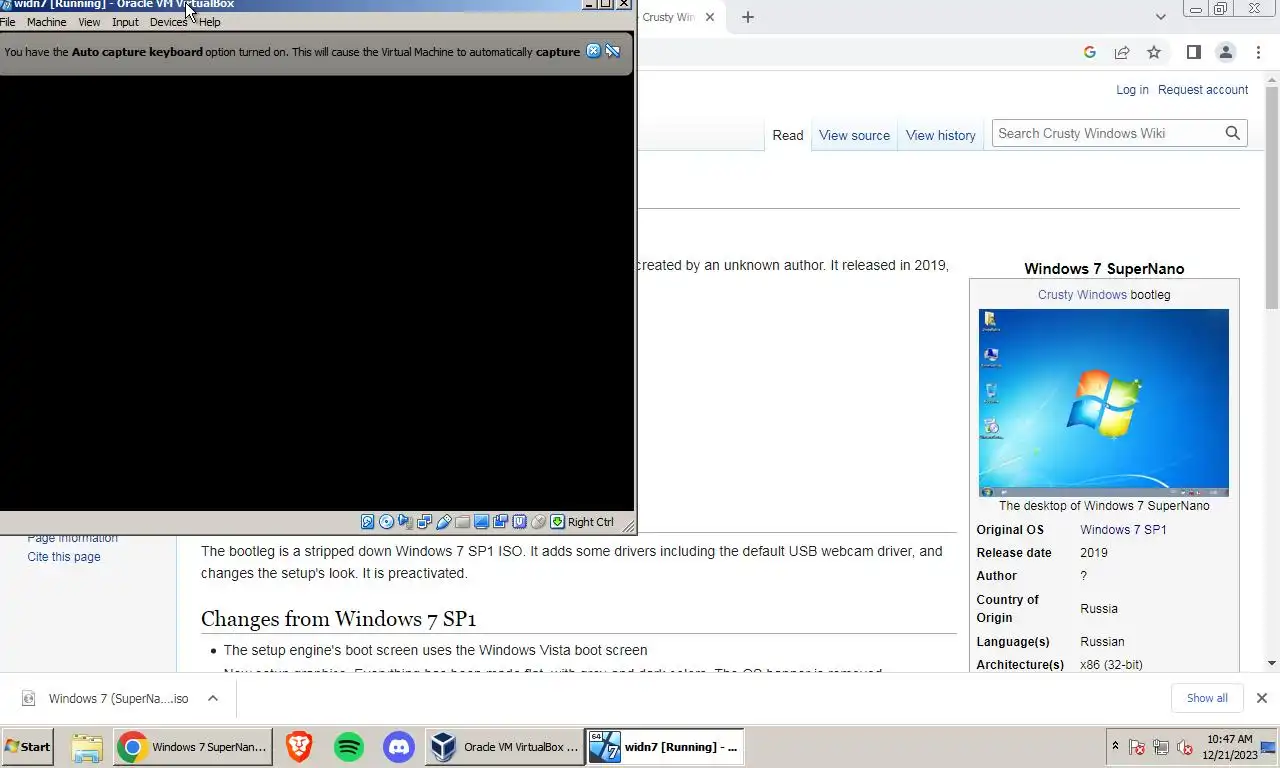Open Spotify from the taskbar
This screenshot has width=1280, height=768.
349,747
